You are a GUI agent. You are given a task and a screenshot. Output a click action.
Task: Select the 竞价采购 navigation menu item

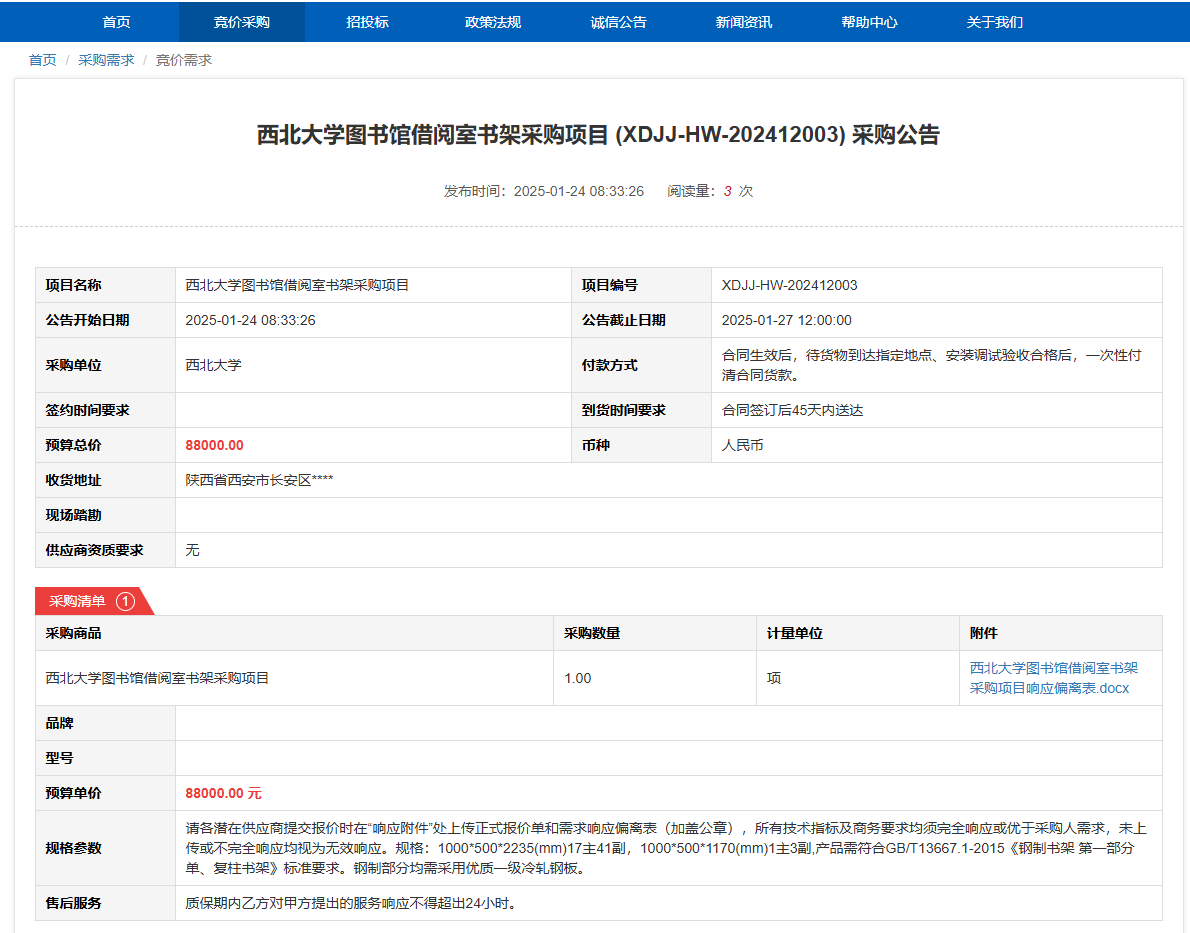click(241, 22)
